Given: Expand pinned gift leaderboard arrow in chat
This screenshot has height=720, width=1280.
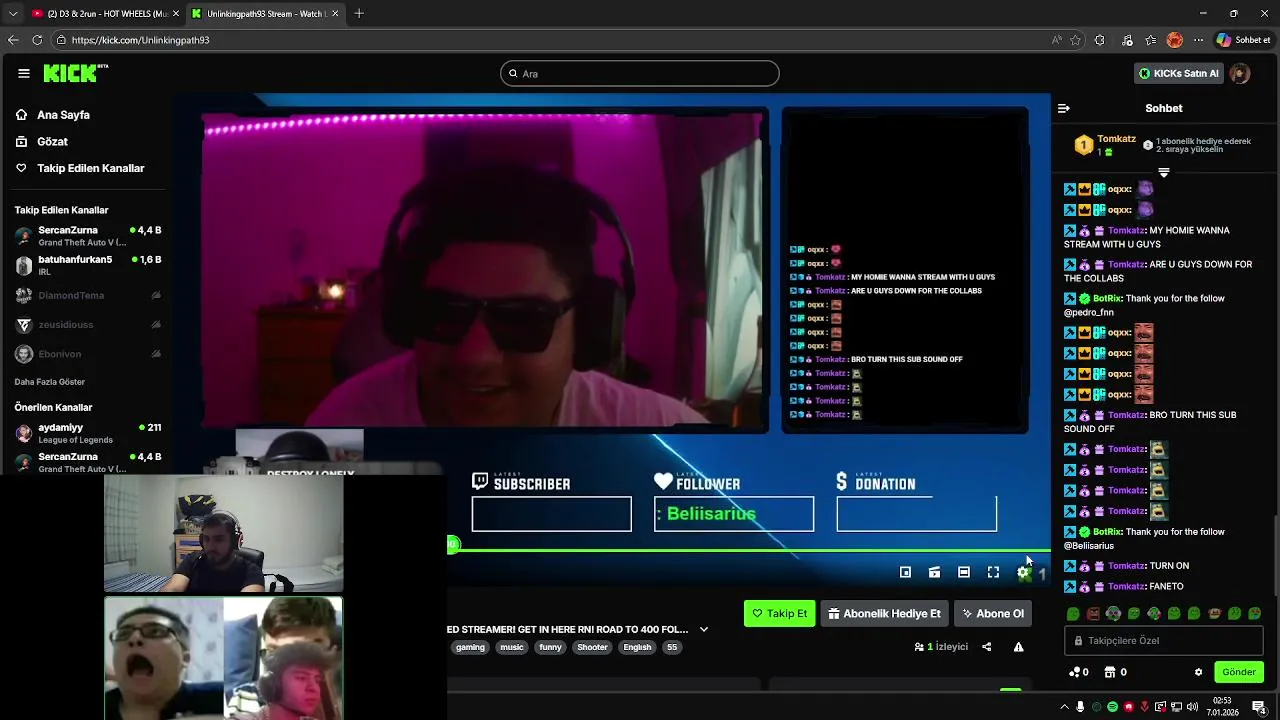Looking at the screenshot, I should pyautogui.click(x=1163, y=173).
